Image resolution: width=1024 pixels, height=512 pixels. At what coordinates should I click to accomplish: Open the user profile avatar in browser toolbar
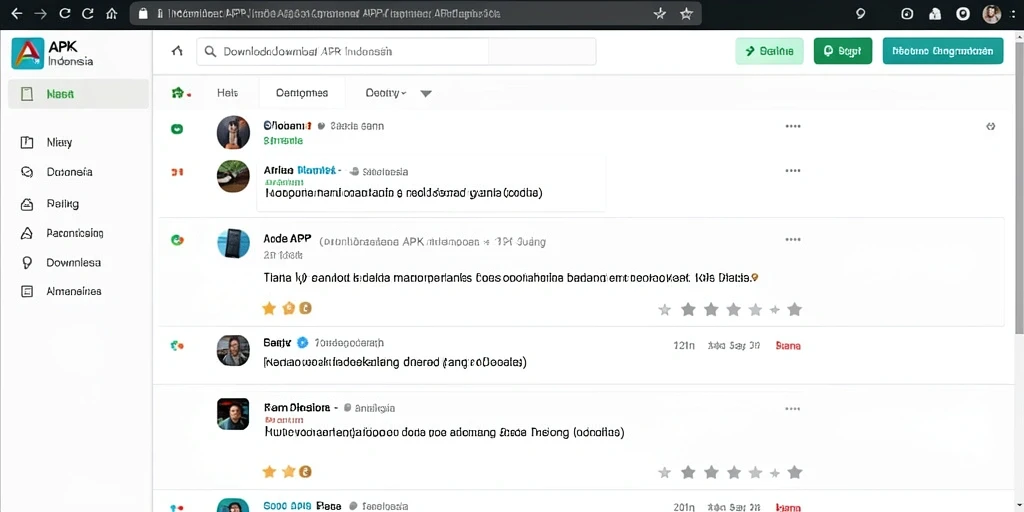[991, 14]
